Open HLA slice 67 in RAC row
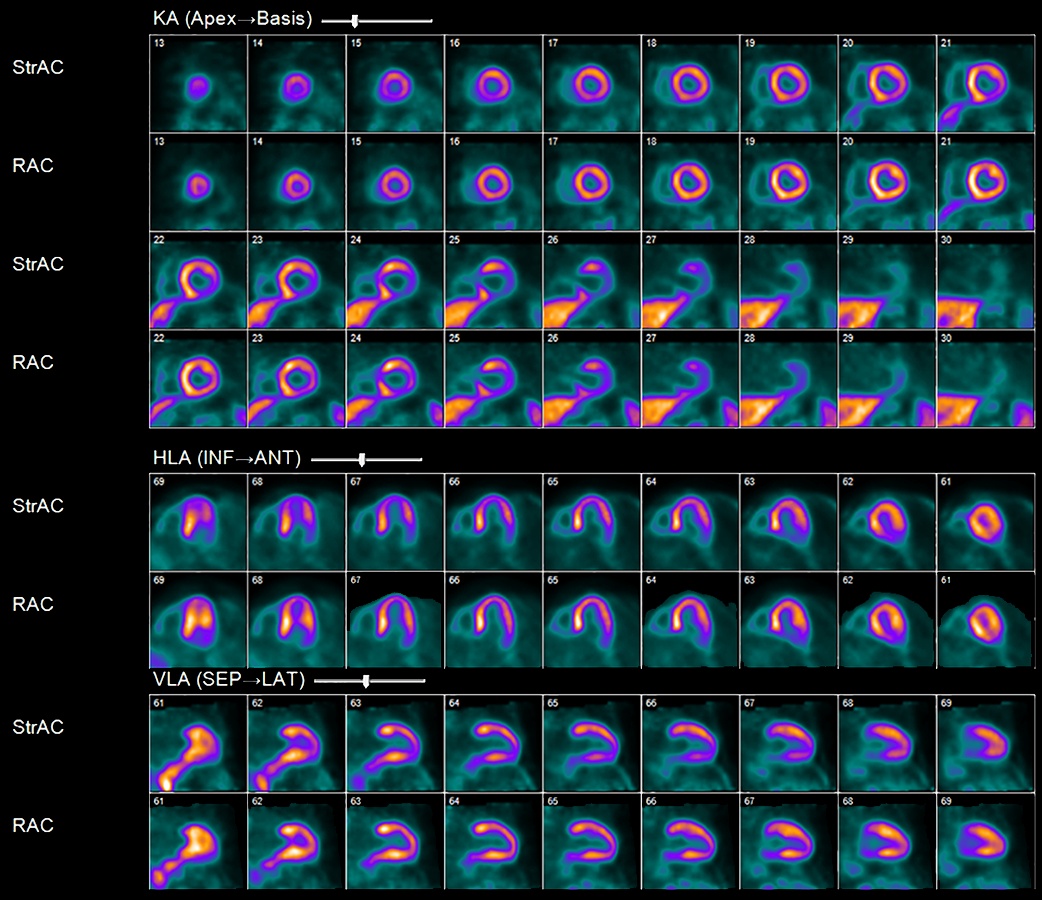1042x900 pixels. (395, 619)
